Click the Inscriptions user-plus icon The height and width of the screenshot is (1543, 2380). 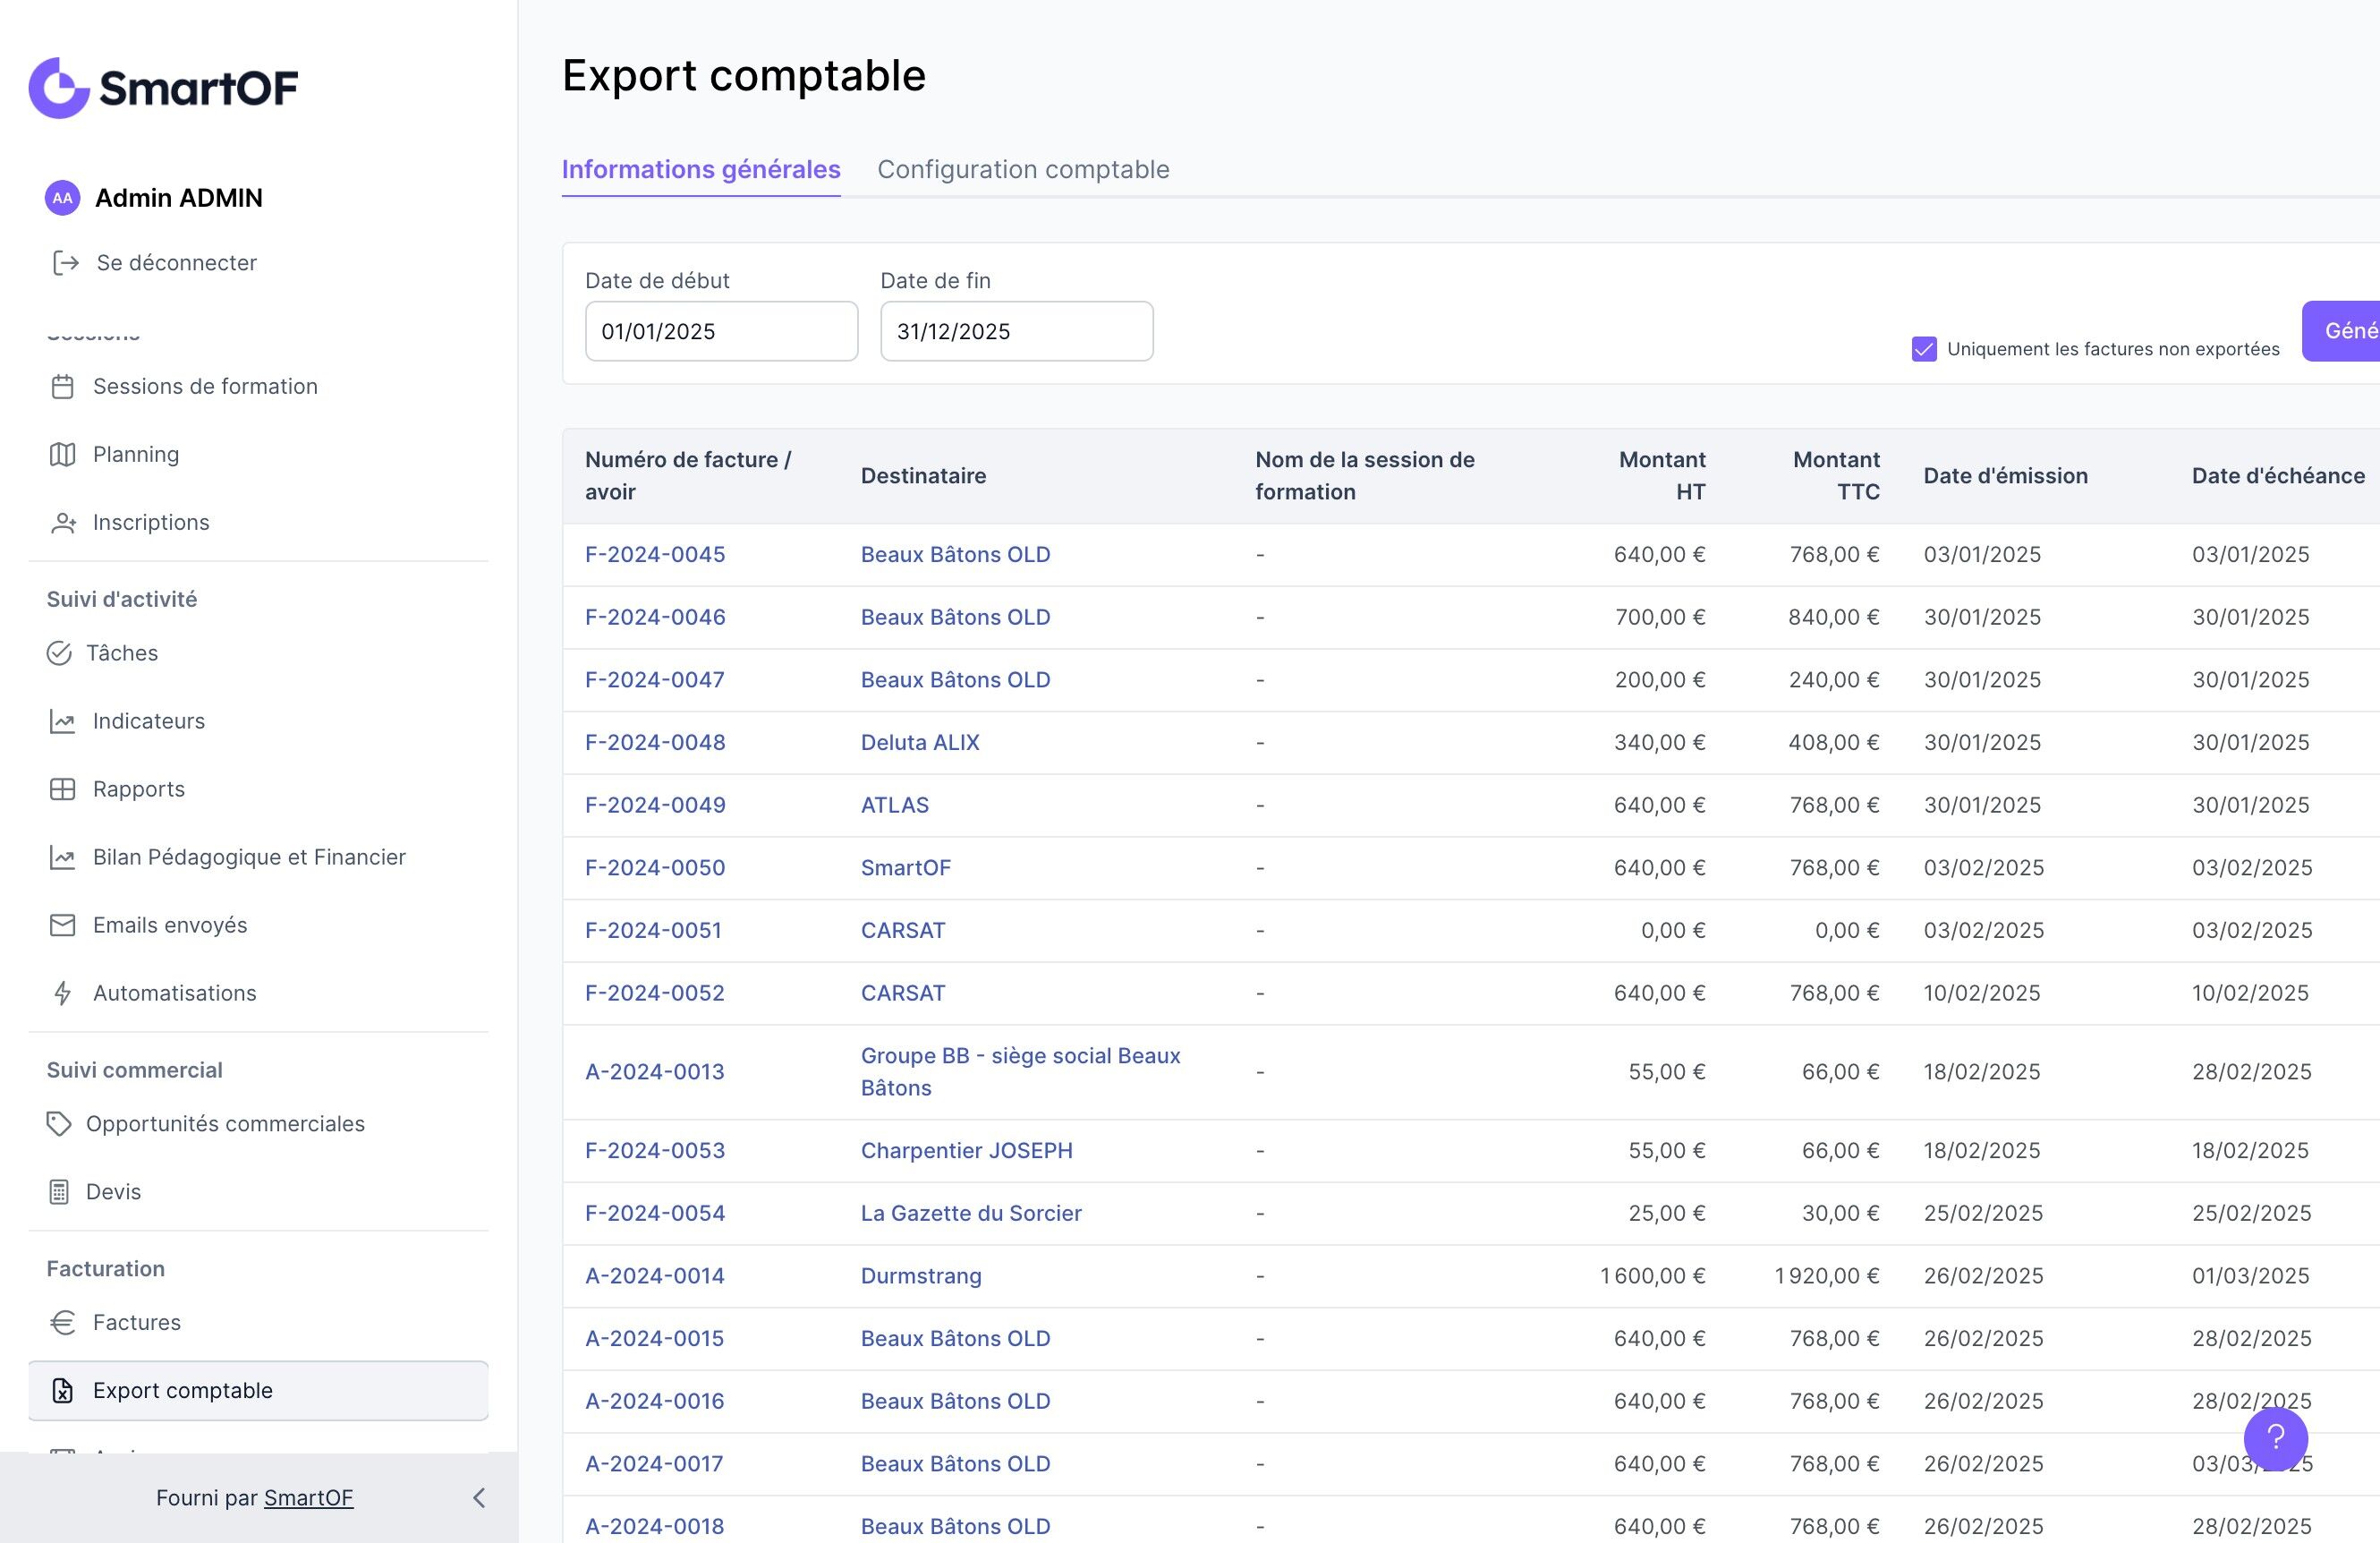pyautogui.click(x=63, y=523)
